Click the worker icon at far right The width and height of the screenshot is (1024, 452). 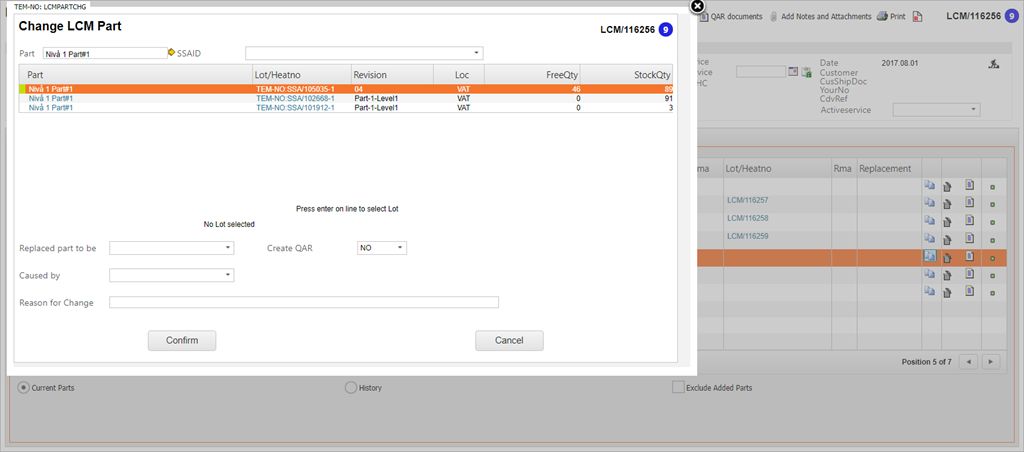coord(993,65)
